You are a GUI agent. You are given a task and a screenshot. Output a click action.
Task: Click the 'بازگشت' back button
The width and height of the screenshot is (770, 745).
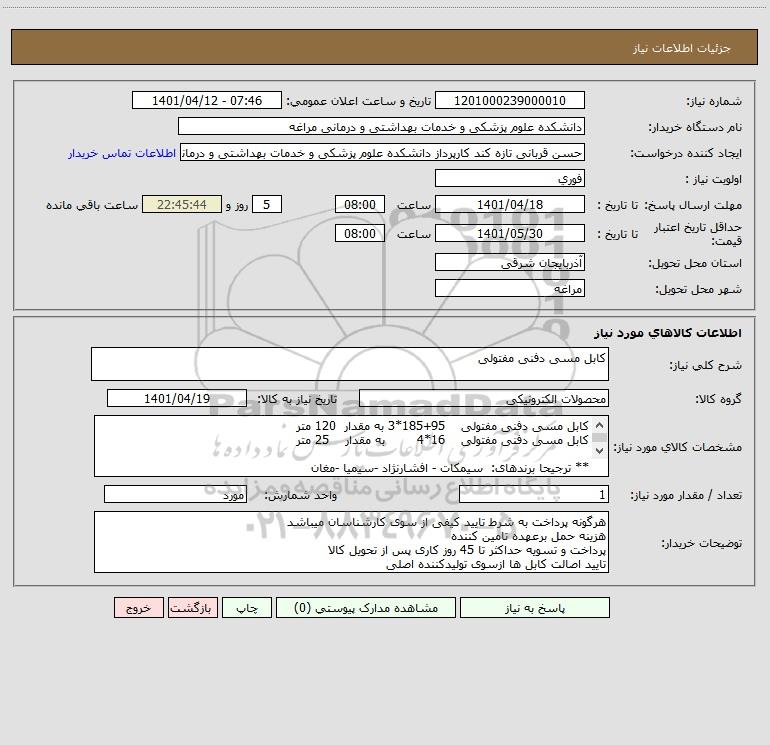pos(192,608)
